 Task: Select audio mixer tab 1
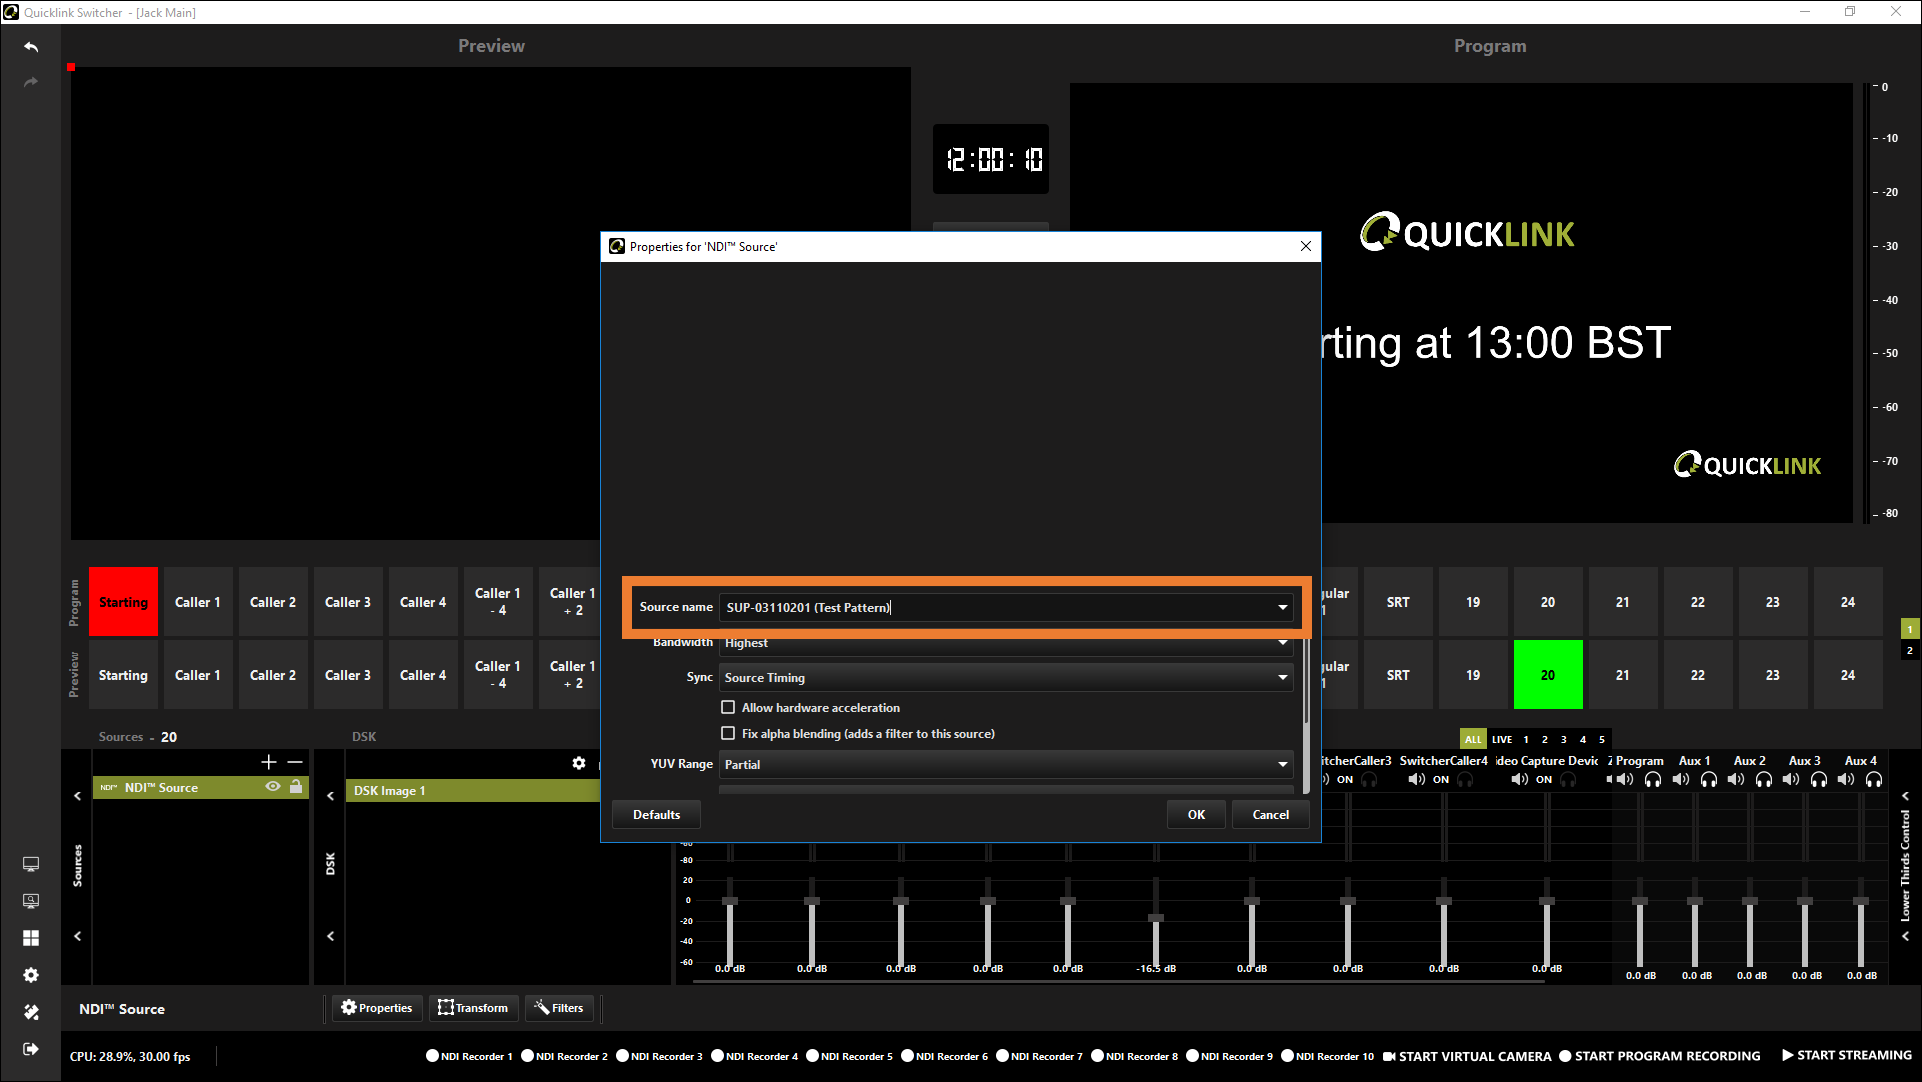(x=1526, y=739)
